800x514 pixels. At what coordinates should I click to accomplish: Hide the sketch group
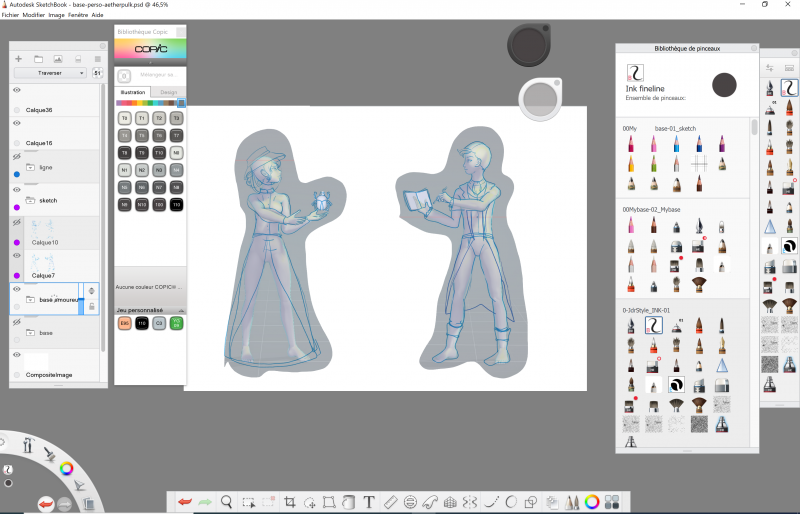pyautogui.click(x=17, y=189)
